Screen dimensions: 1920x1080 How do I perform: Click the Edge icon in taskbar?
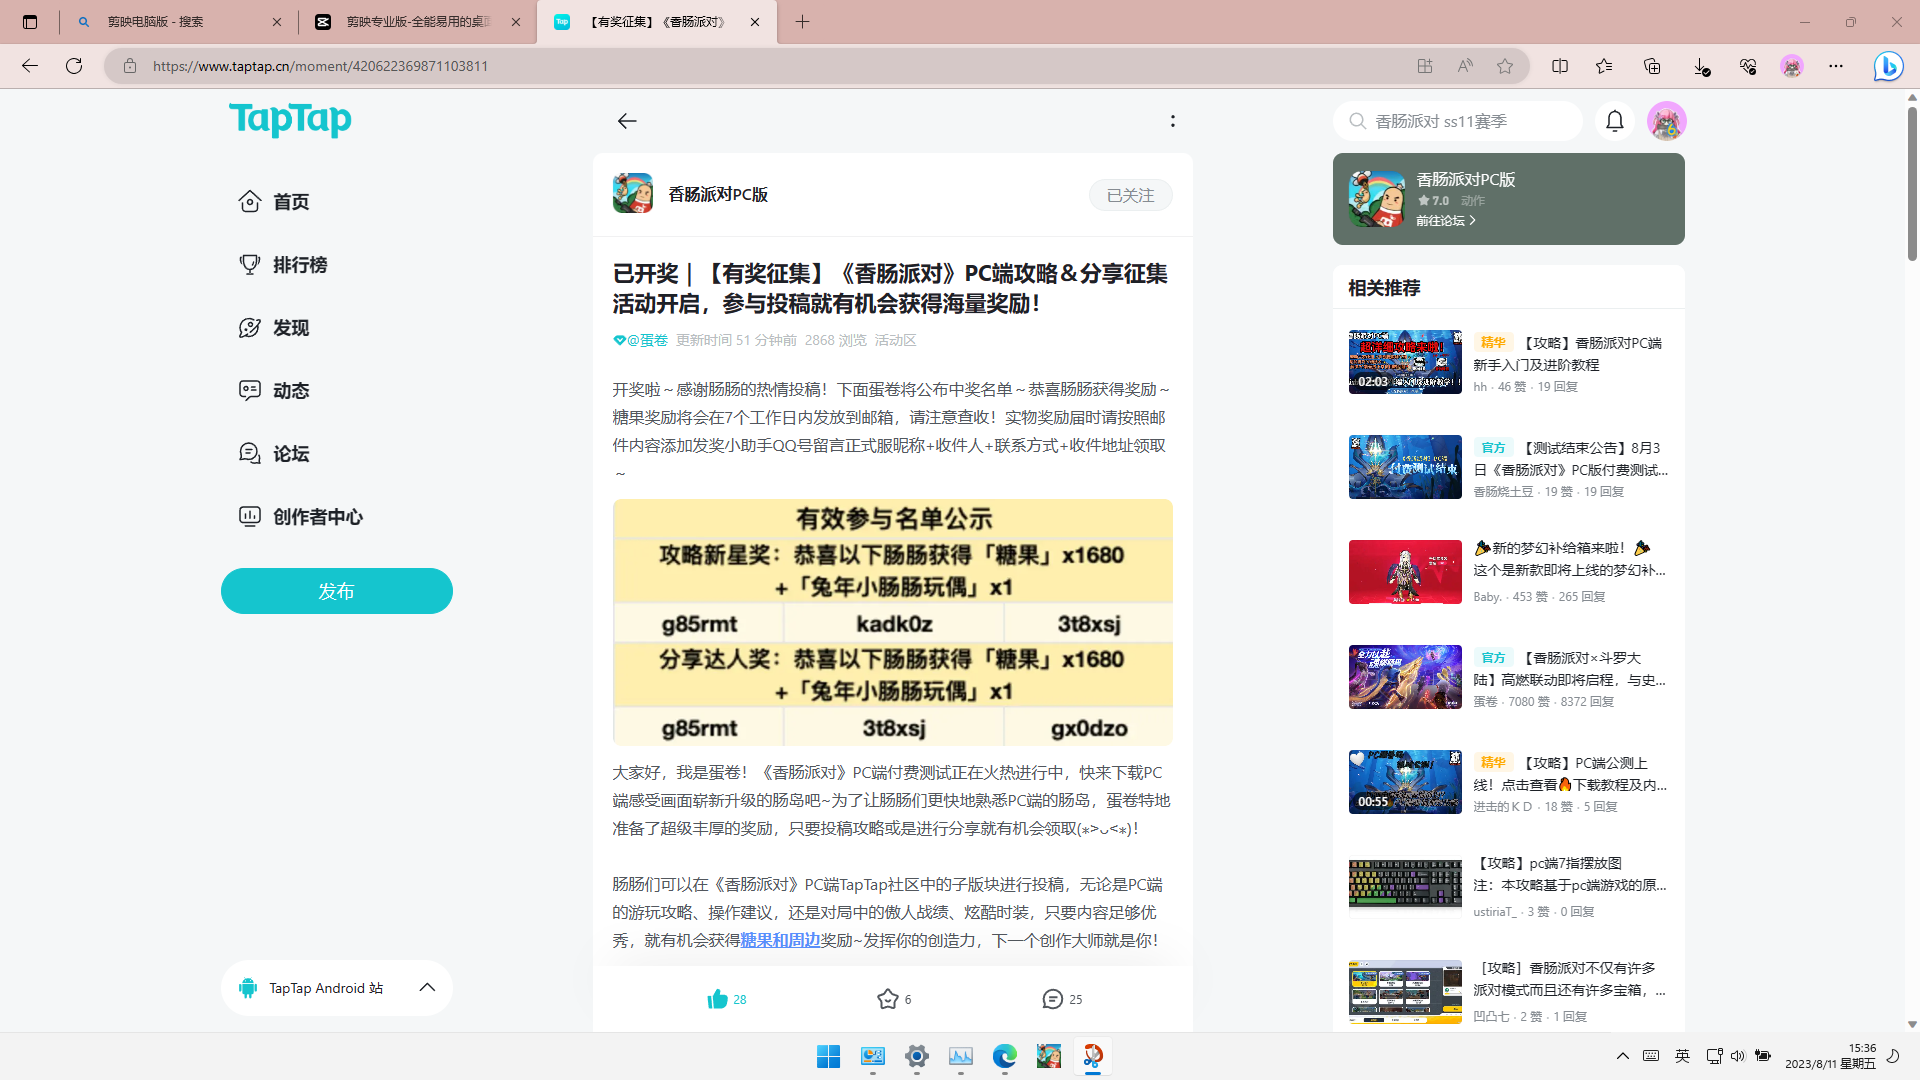click(1004, 1056)
